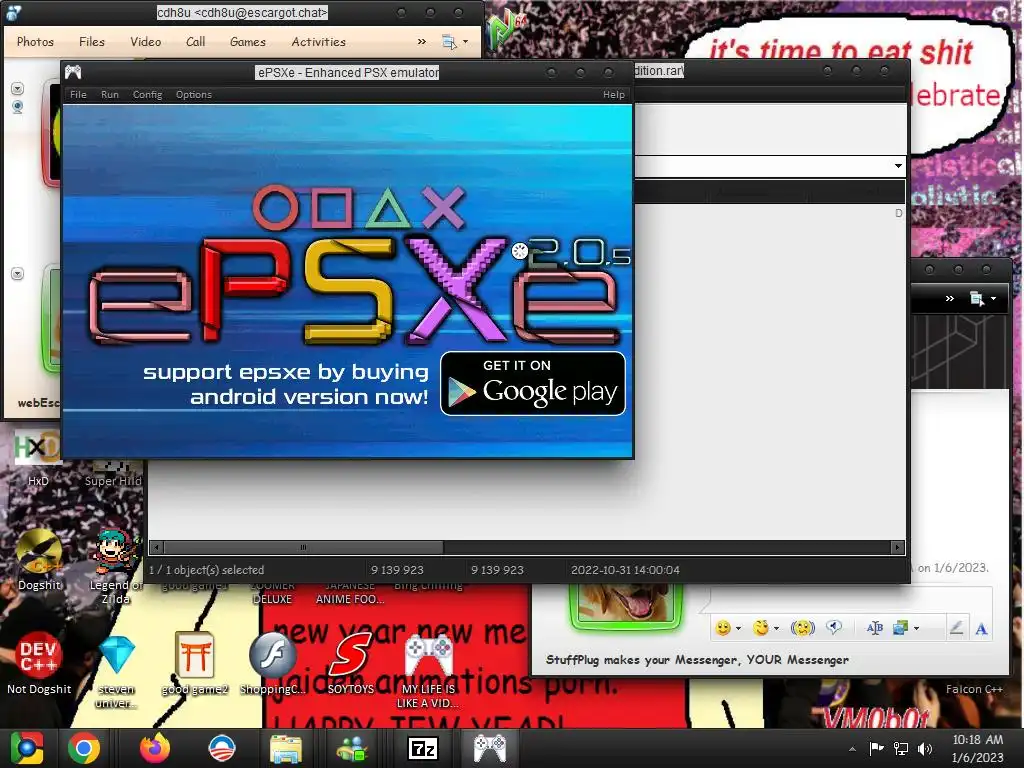Select the steven univer diamond desktop icon

pos(116,671)
